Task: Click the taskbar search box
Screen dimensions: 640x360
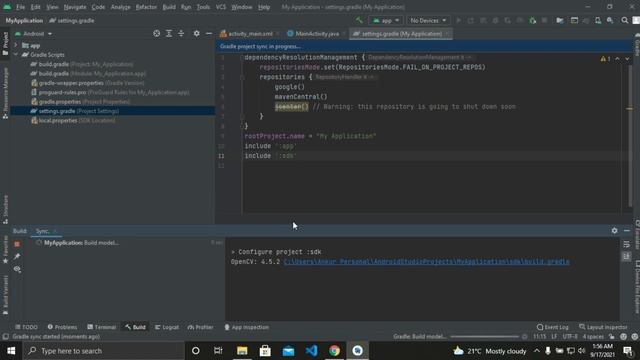Action: coord(104,351)
